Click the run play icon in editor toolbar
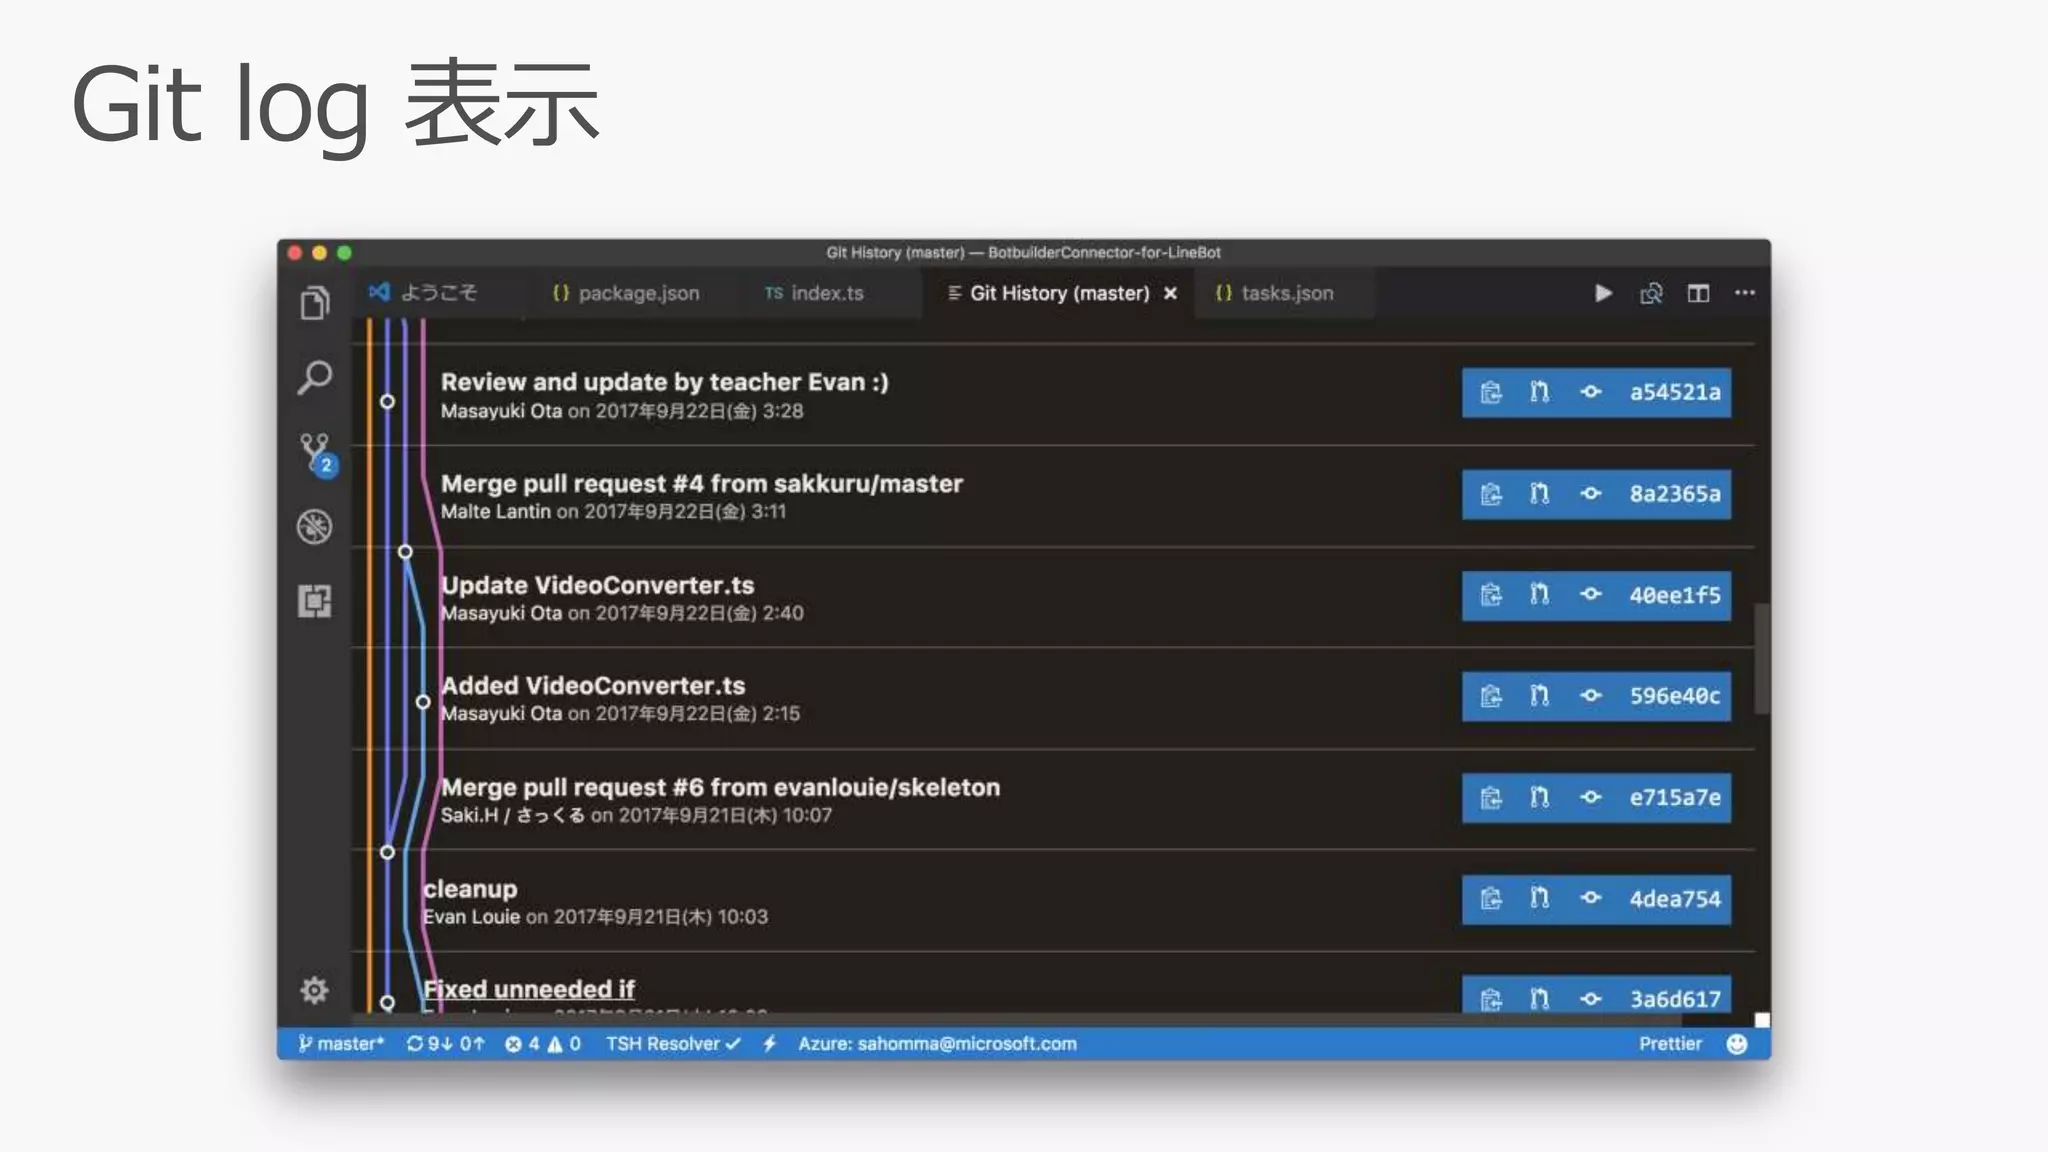This screenshot has height=1152, width=2048. coord(1603,293)
